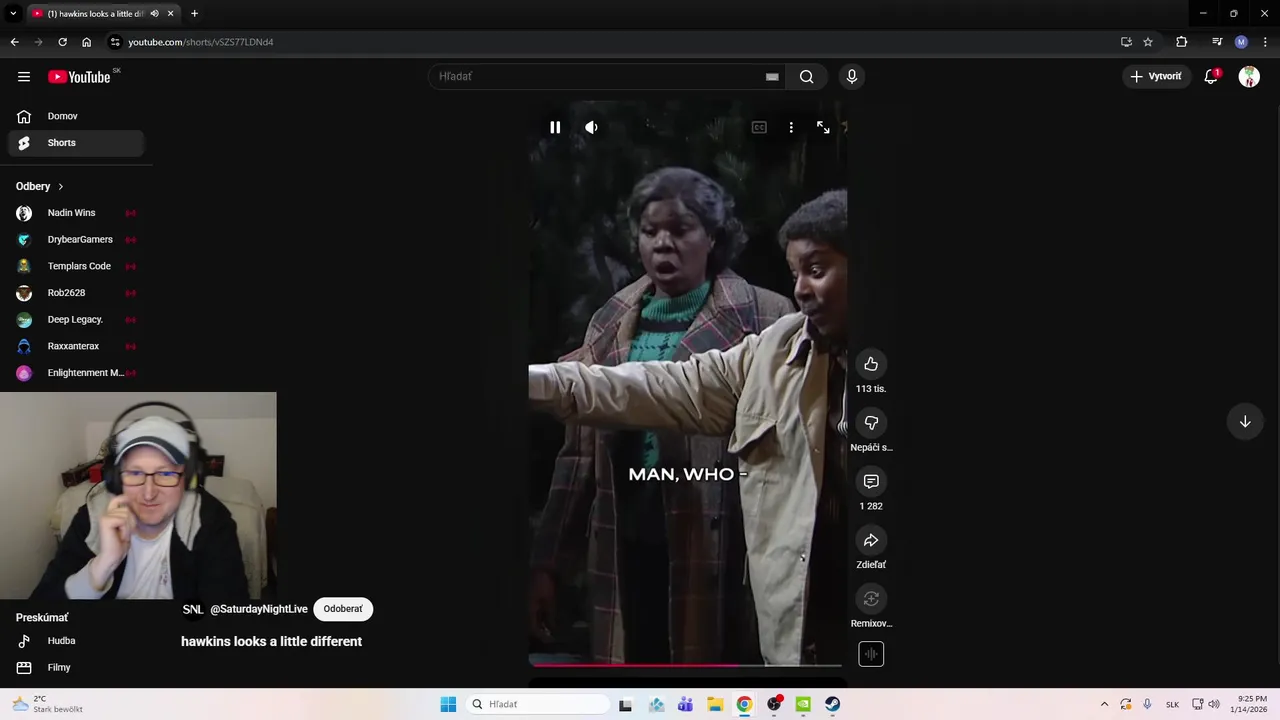Dislike this Short
This screenshot has width=1280, height=720.
(x=871, y=423)
